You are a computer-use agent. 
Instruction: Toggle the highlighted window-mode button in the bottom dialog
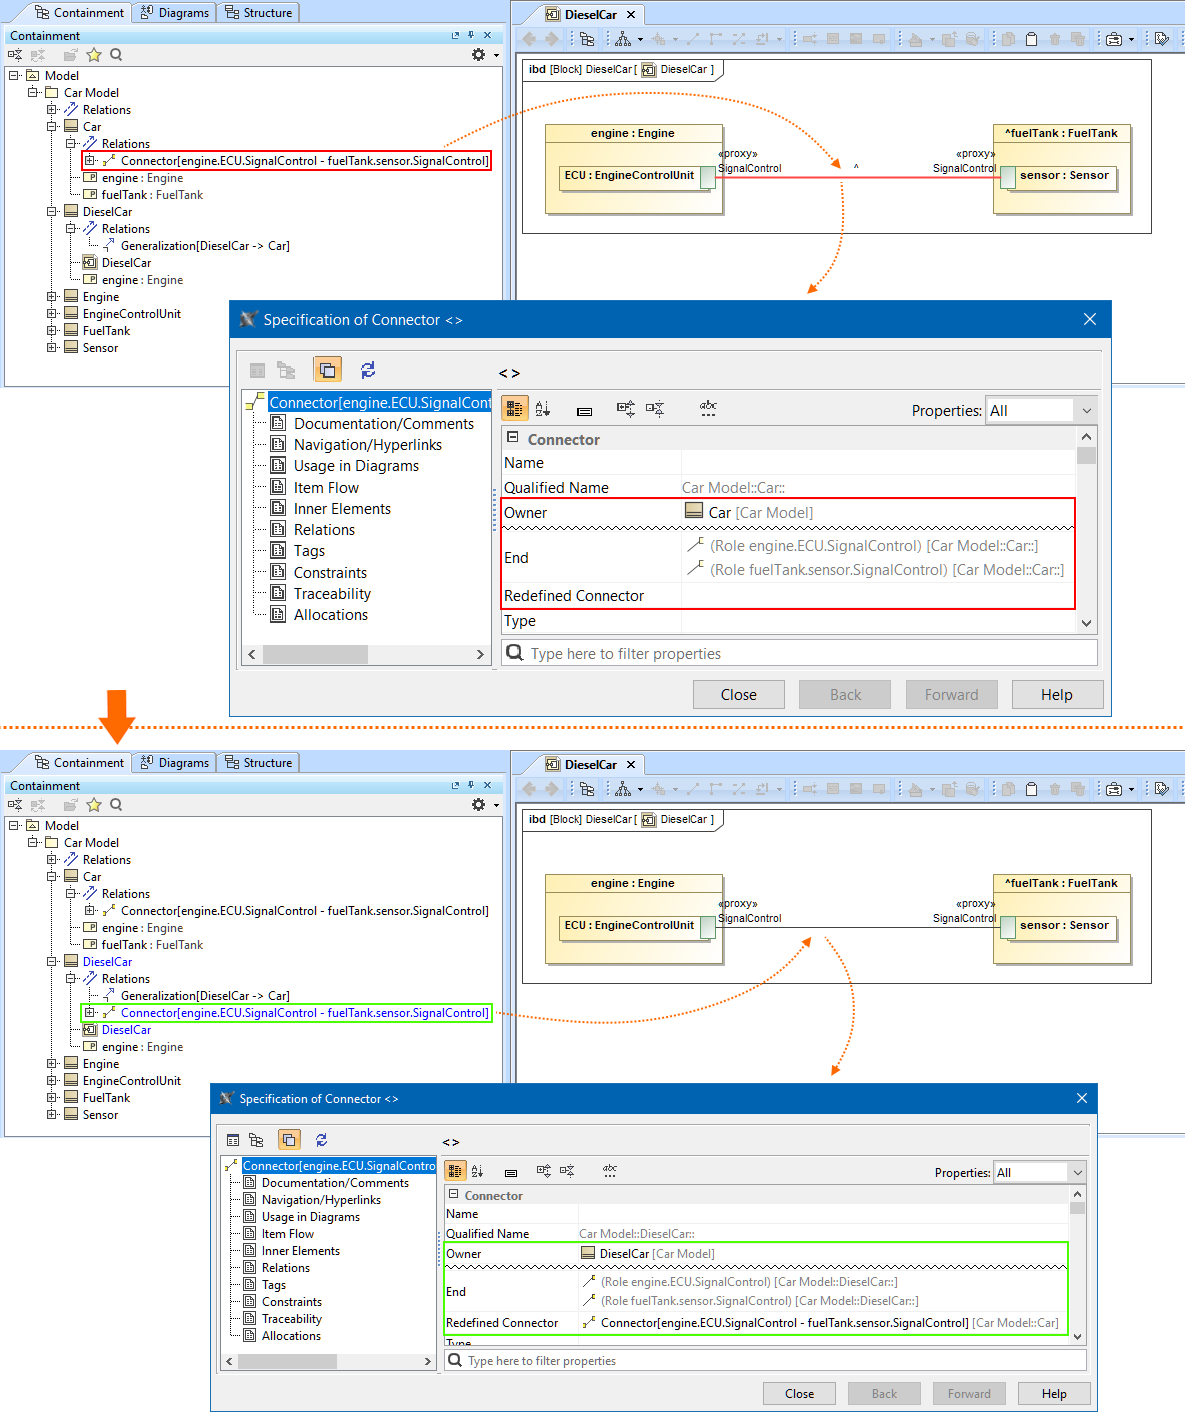point(289,1140)
